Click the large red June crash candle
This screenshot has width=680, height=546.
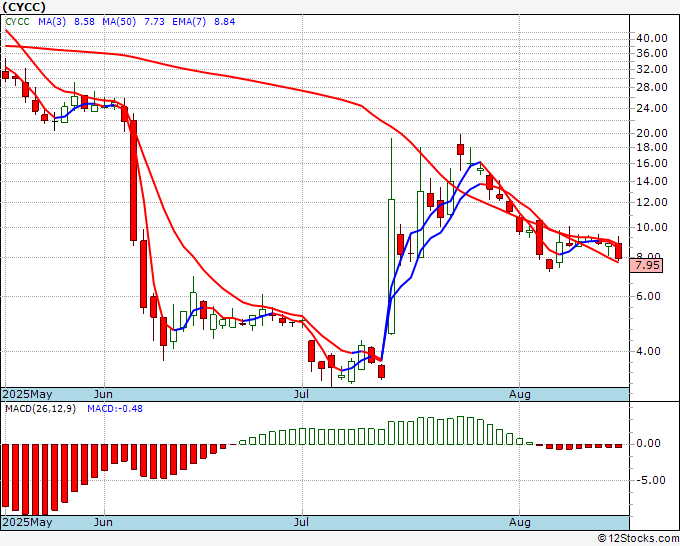[x=134, y=180]
